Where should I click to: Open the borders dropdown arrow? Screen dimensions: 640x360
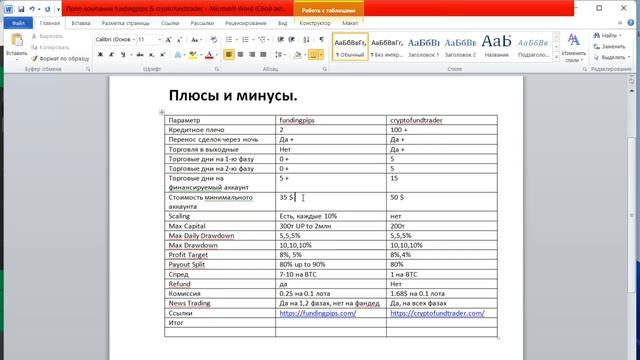point(321,55)
